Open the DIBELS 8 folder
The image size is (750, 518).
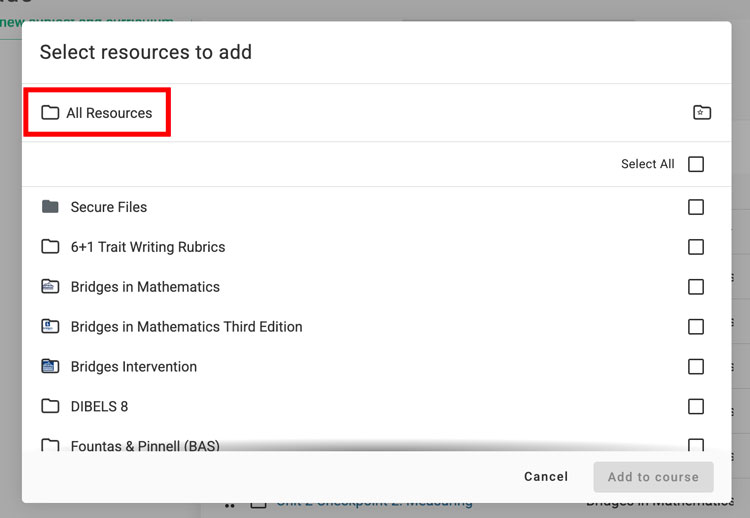click(x=99, y=407)
